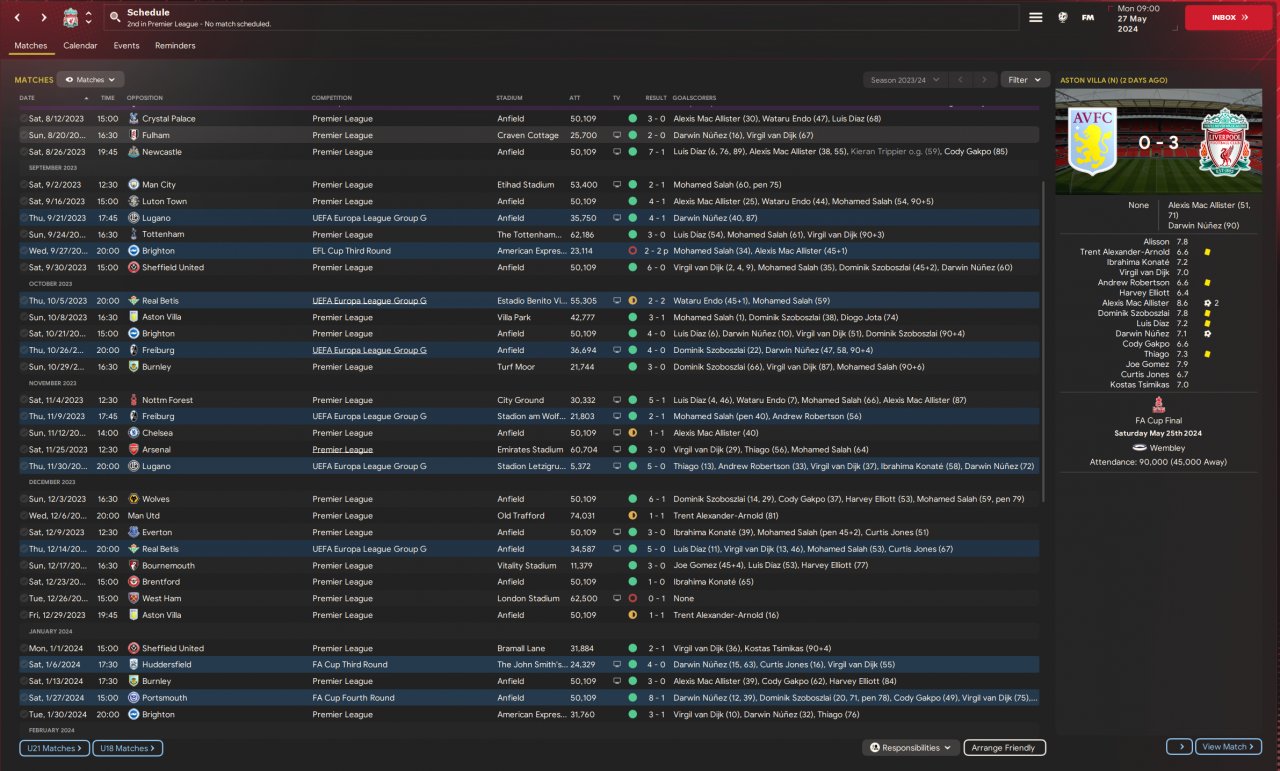
Task: Click the Chelsea club badge
Action: tap(133, 433)
